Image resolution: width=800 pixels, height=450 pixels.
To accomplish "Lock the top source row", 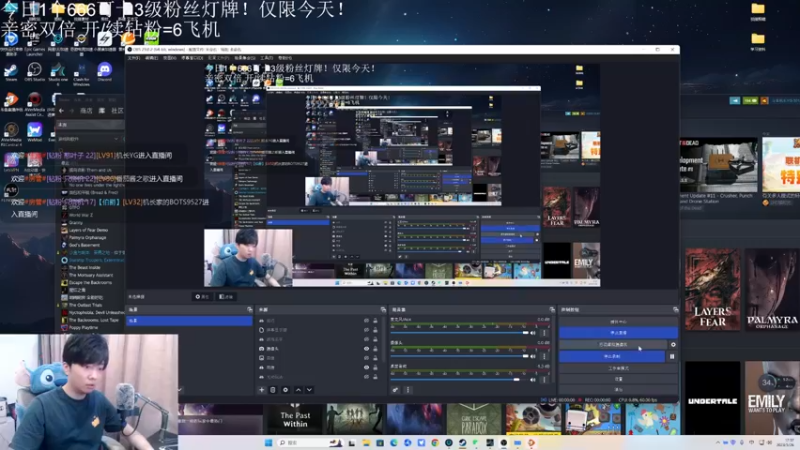I will pos(376,320).
